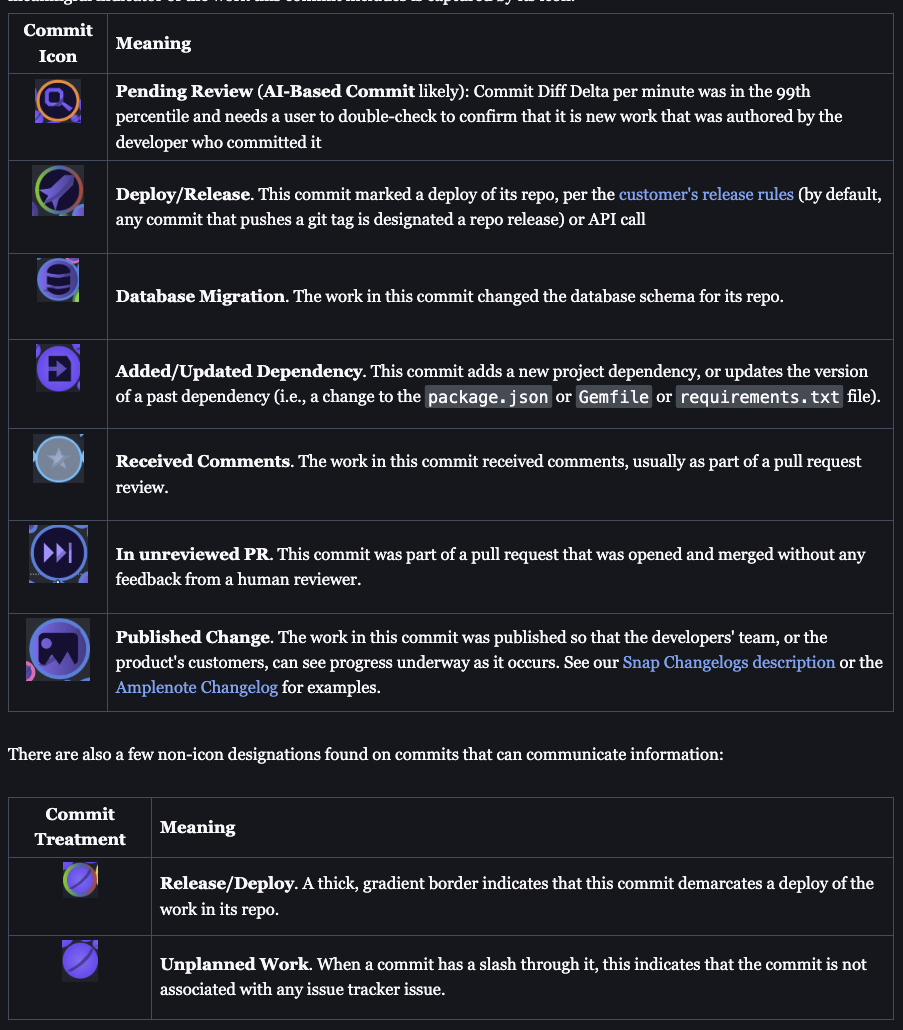
Task: Click the In unreviewed PR fast-forward icon
Action: click(x=57, y=553)
